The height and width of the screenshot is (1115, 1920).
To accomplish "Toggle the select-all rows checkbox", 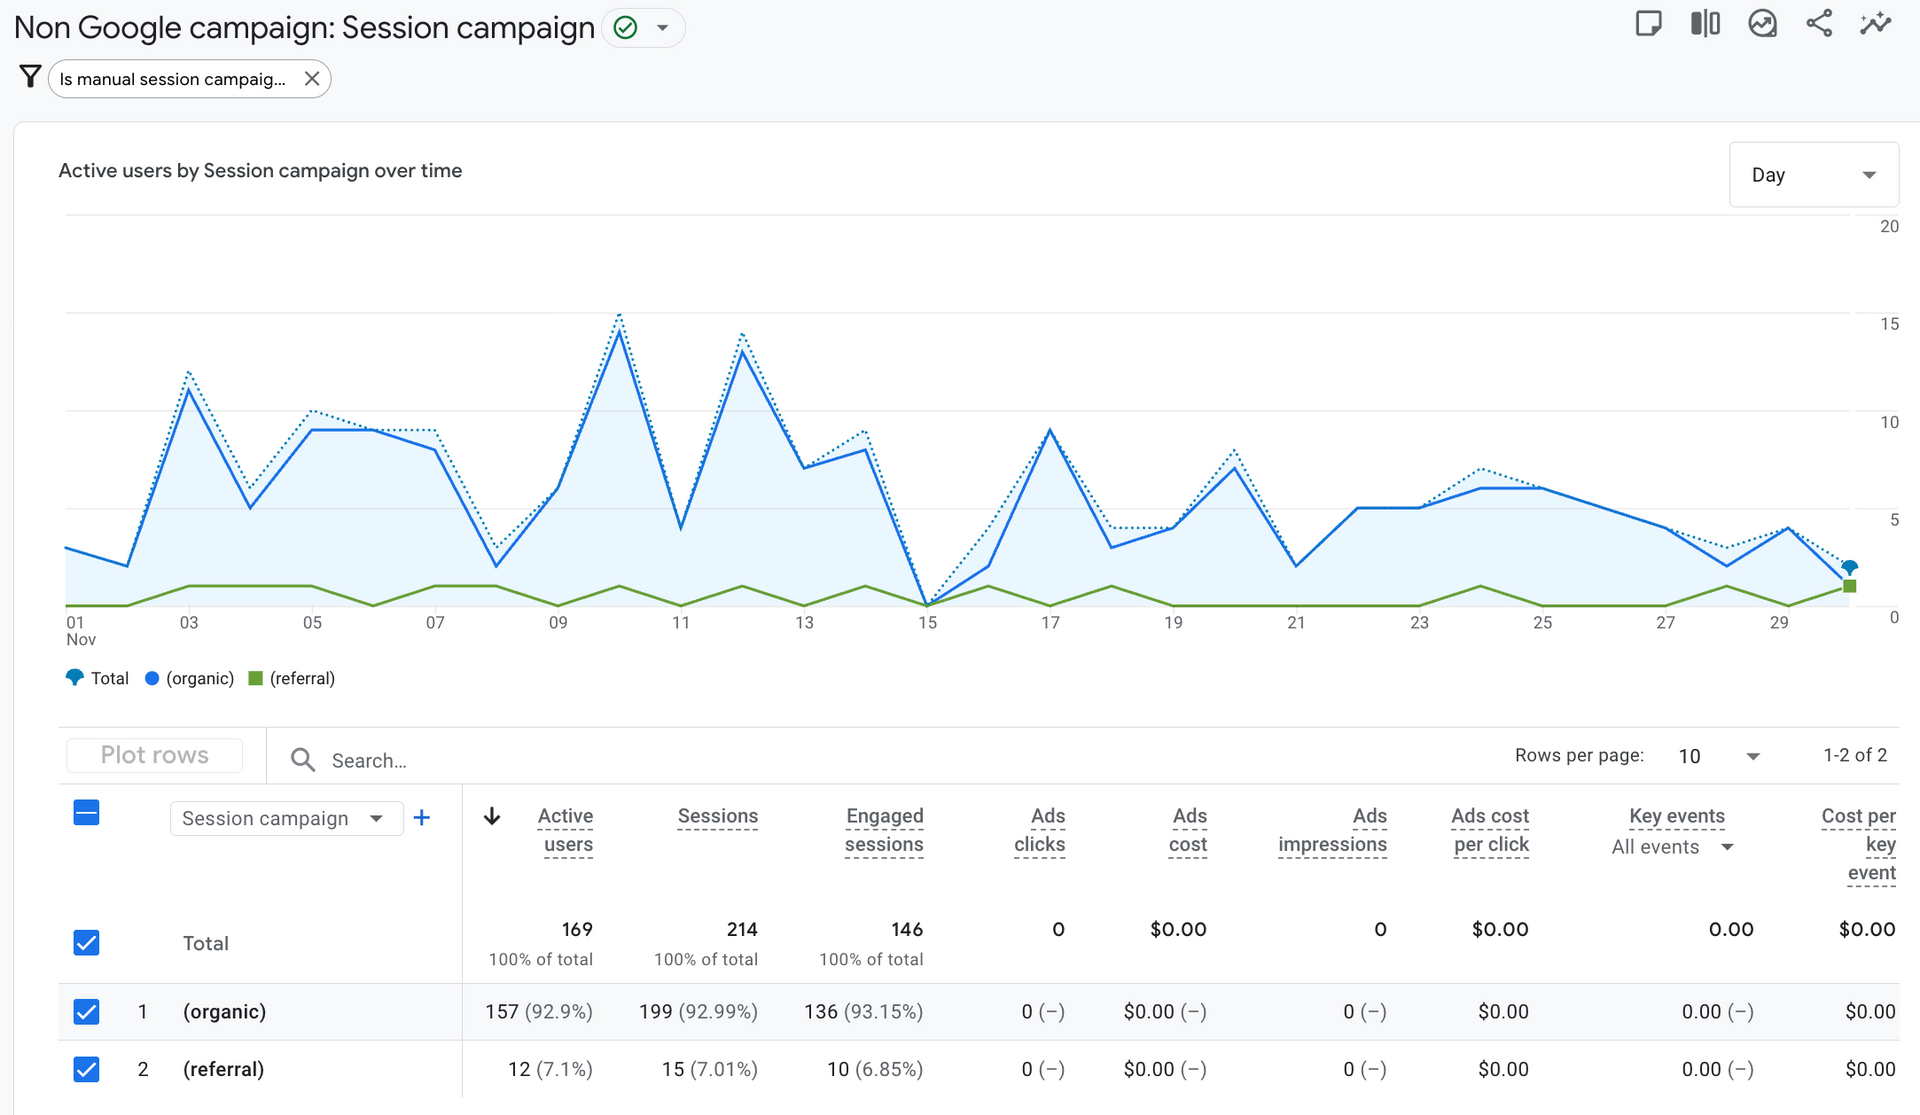I will (87, 813).
